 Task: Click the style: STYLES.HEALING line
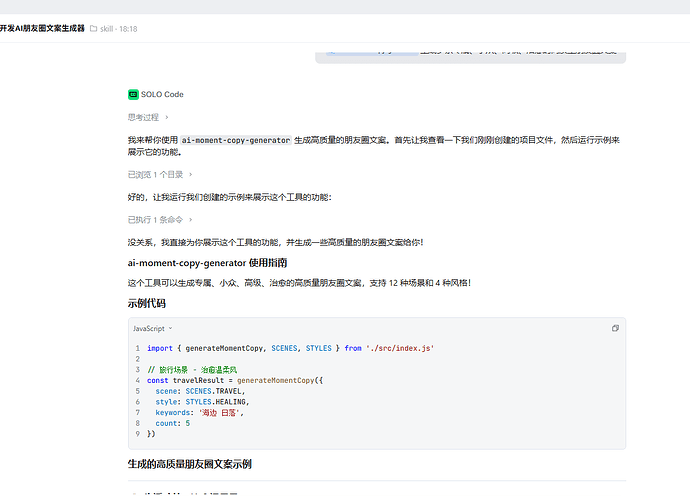(x=202, y=402)
